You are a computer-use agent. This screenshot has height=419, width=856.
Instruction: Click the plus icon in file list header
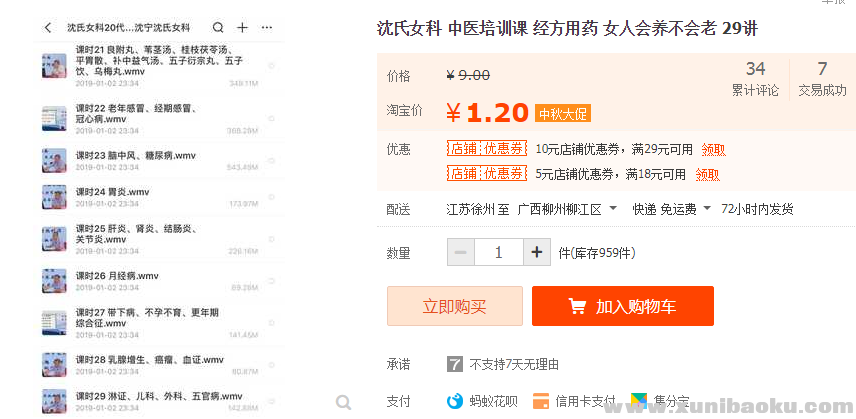click(x=242, y=27)
